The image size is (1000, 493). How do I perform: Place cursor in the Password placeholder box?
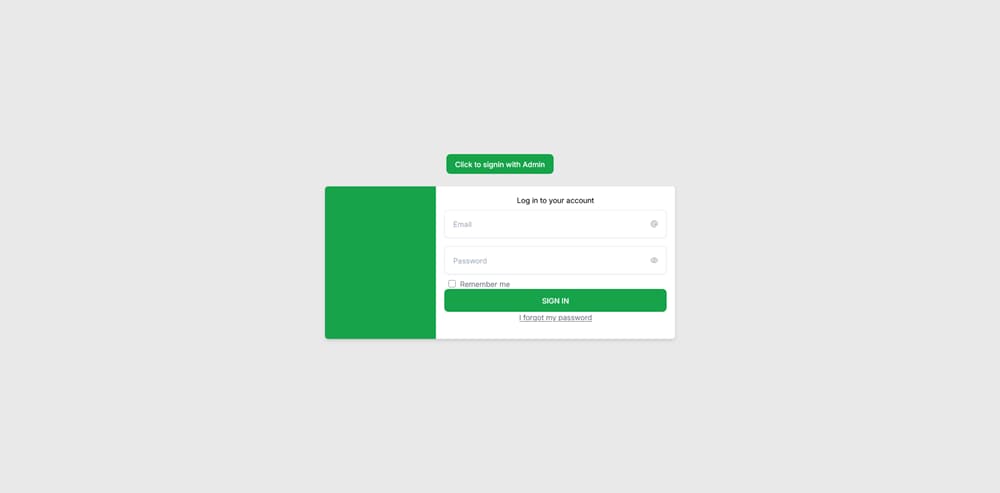(x=555, y=260)
